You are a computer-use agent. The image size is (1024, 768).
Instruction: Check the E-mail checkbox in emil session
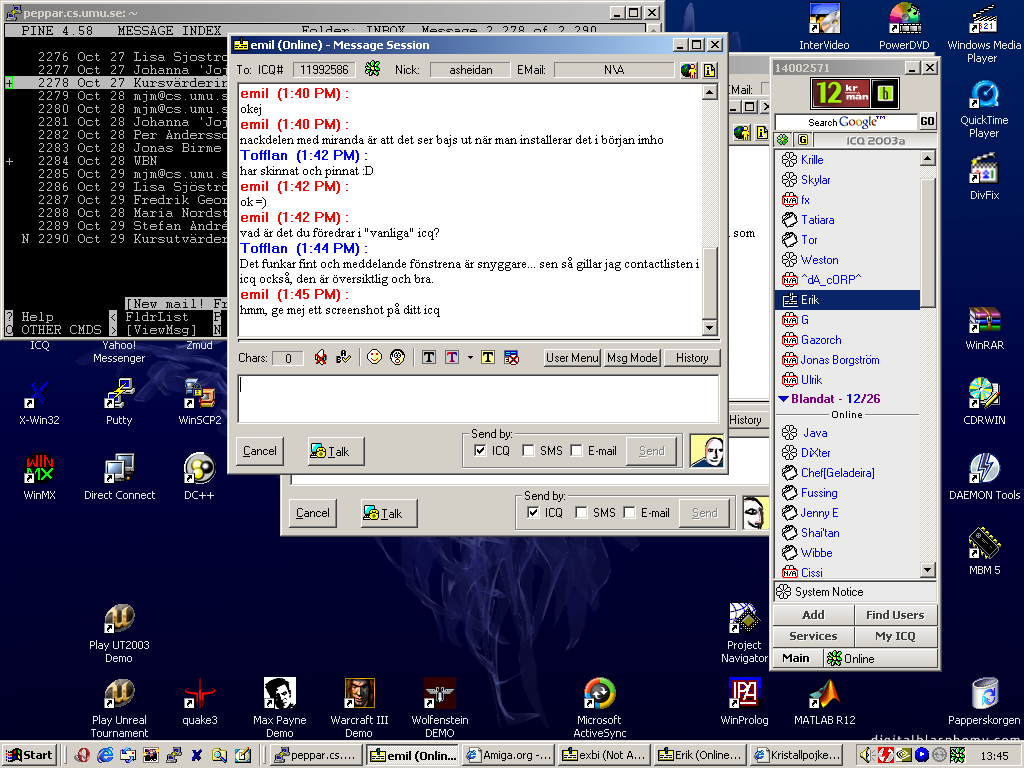(576, 451)
